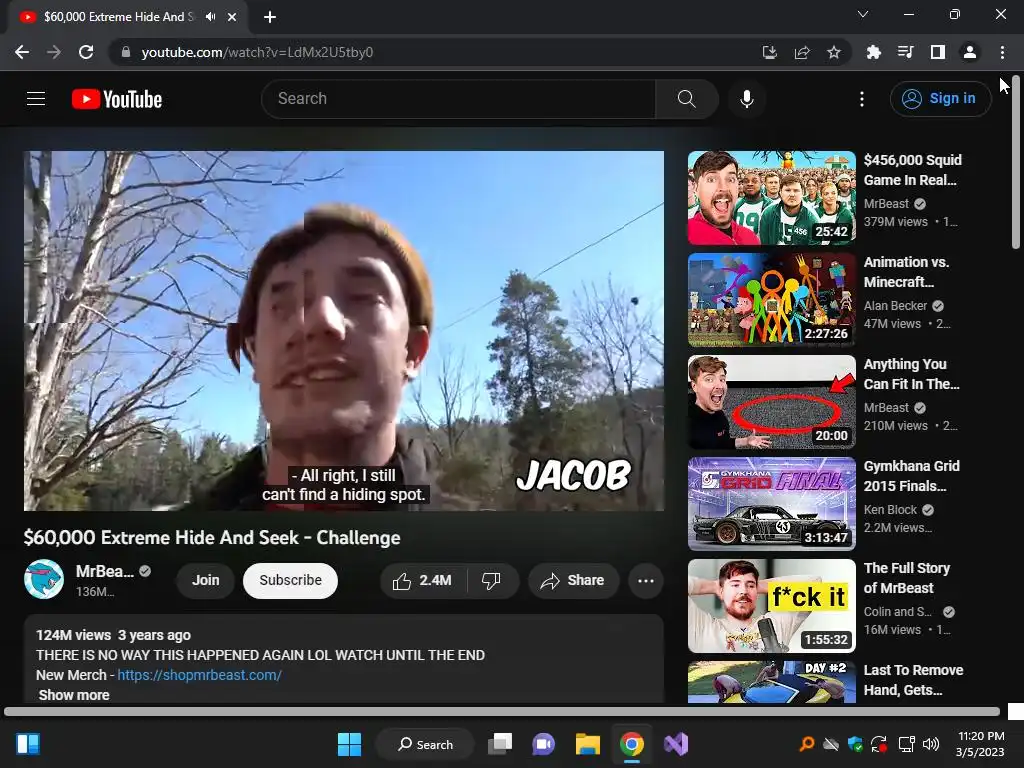
Task: Click the Join membership button
Action: 206,580
